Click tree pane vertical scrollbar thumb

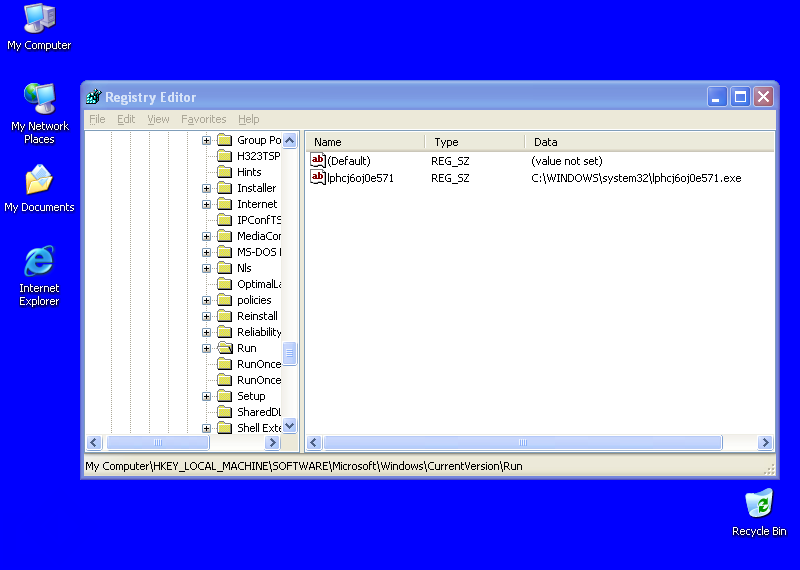[290, 353]
